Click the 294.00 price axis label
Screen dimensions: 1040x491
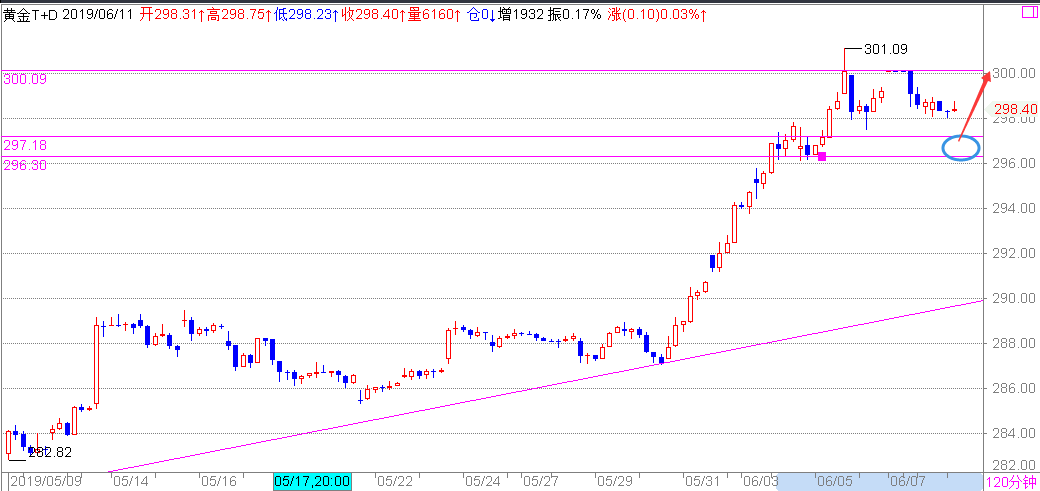[x=1015, y=208]
